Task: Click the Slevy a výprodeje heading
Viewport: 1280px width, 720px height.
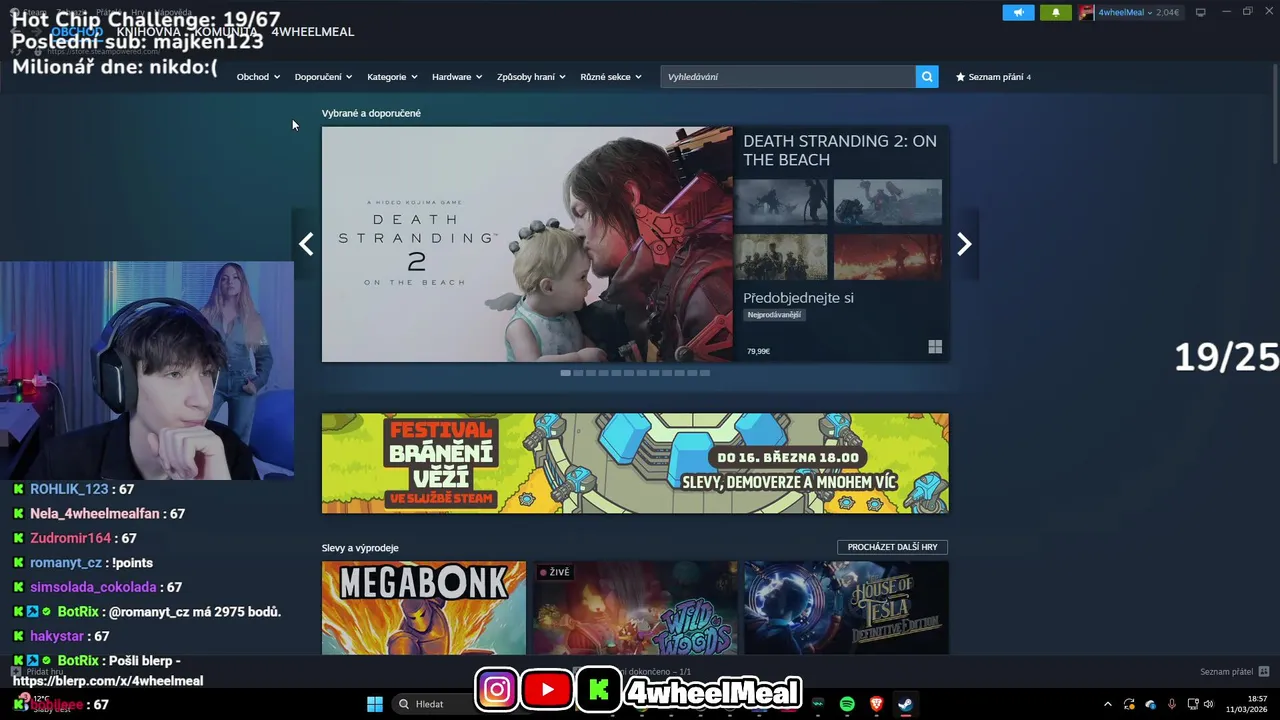Action: 360,548
